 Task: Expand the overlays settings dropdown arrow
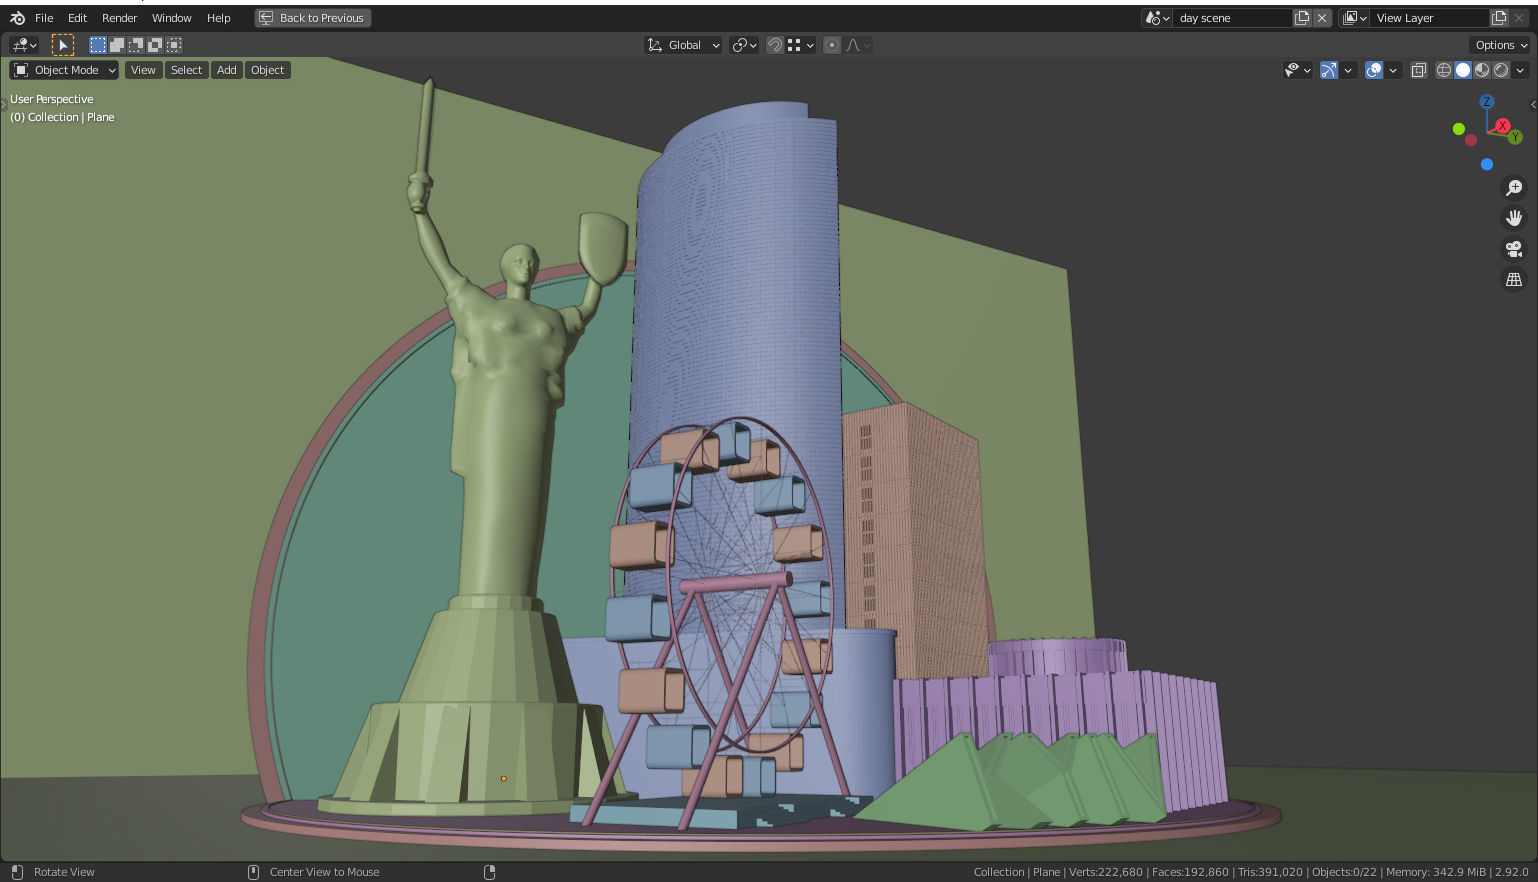pyautogui.click(x=1393, y=70)
